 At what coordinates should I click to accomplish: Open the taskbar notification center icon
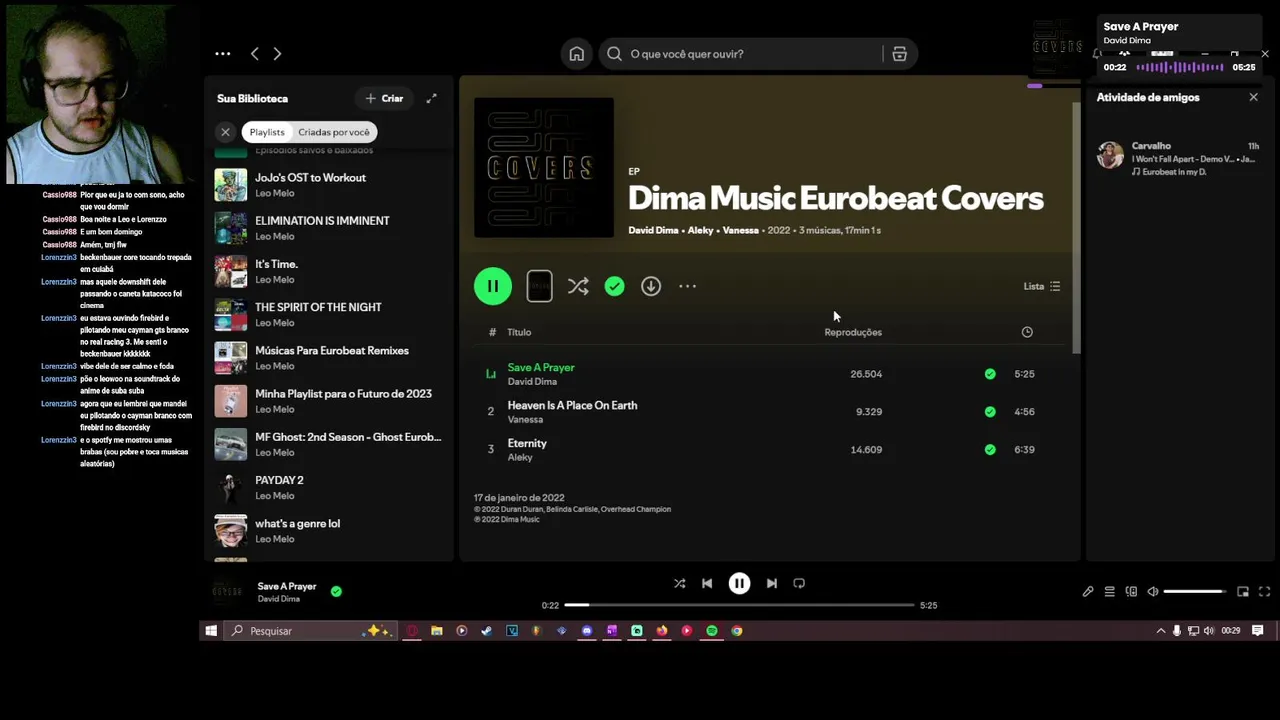tap(1258, 631)
